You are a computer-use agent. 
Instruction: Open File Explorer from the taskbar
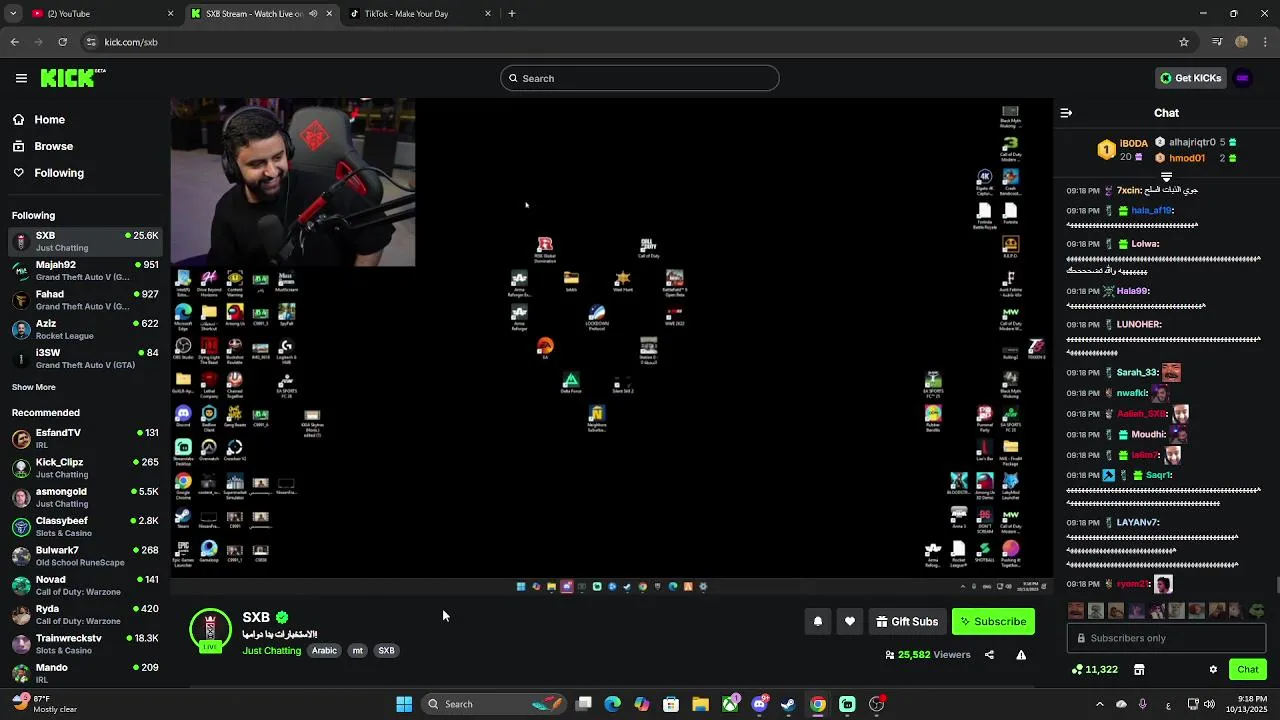700,704
